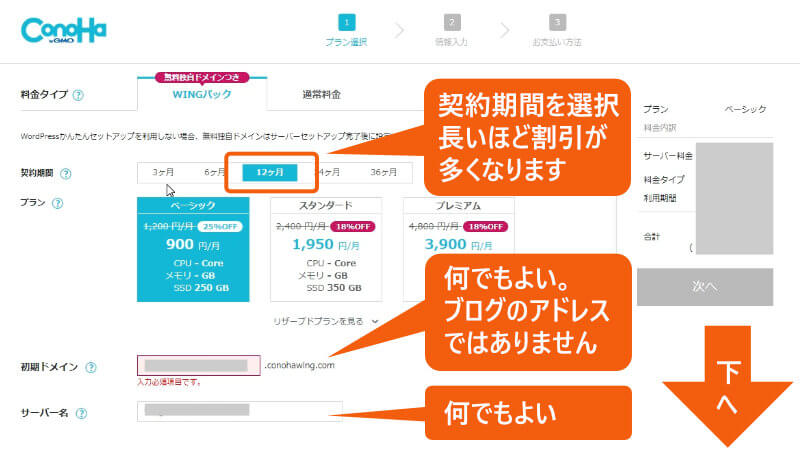
Task: Click the サーバー料金 summary label
Action: point(668,156)
